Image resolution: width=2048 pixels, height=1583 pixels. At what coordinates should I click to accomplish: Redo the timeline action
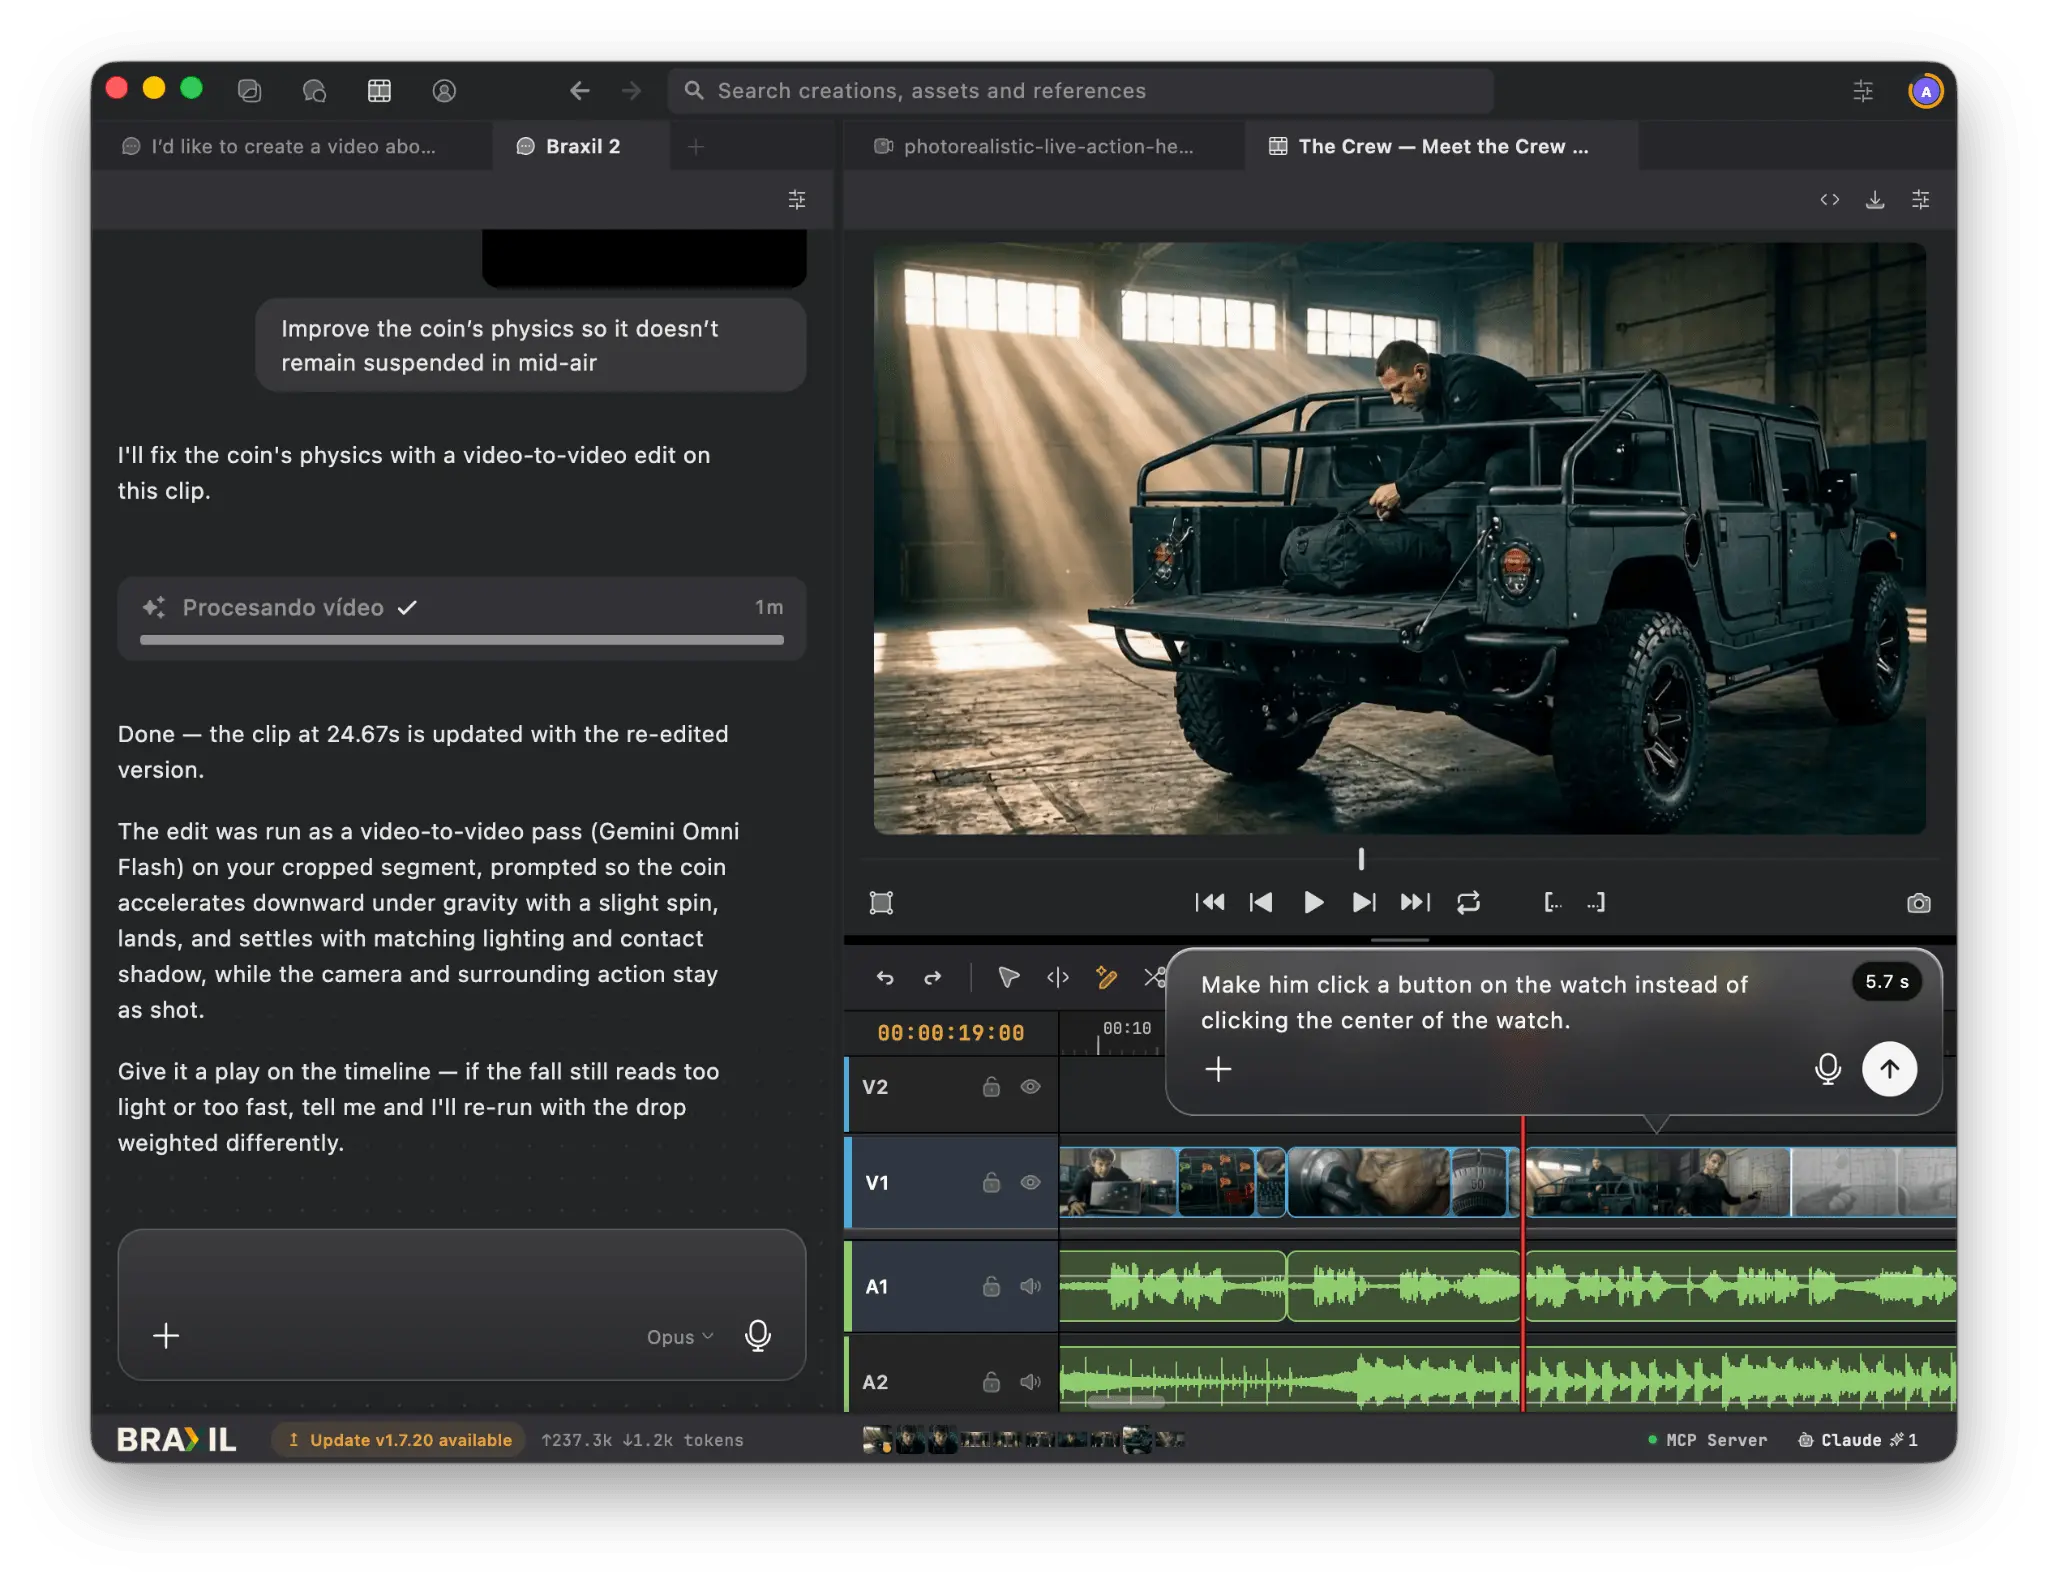932,978
